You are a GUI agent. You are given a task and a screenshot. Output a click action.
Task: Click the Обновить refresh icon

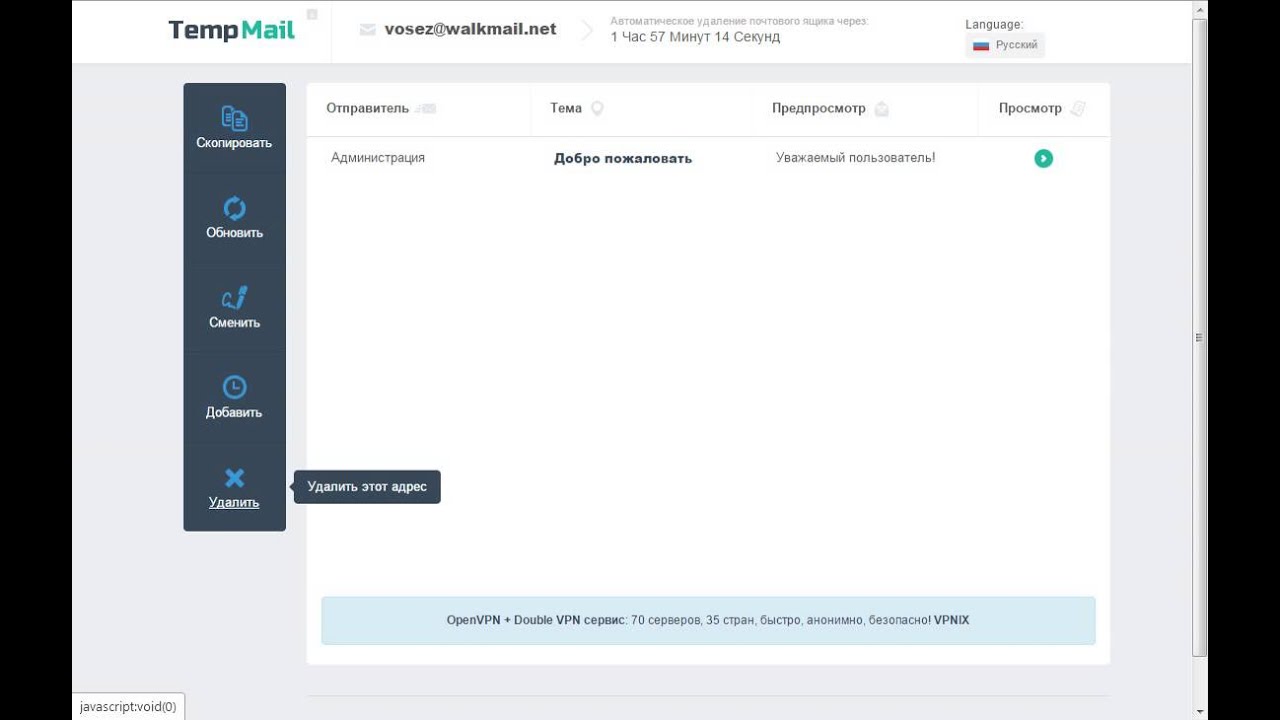pyautogui.click(x=234, y=208)
